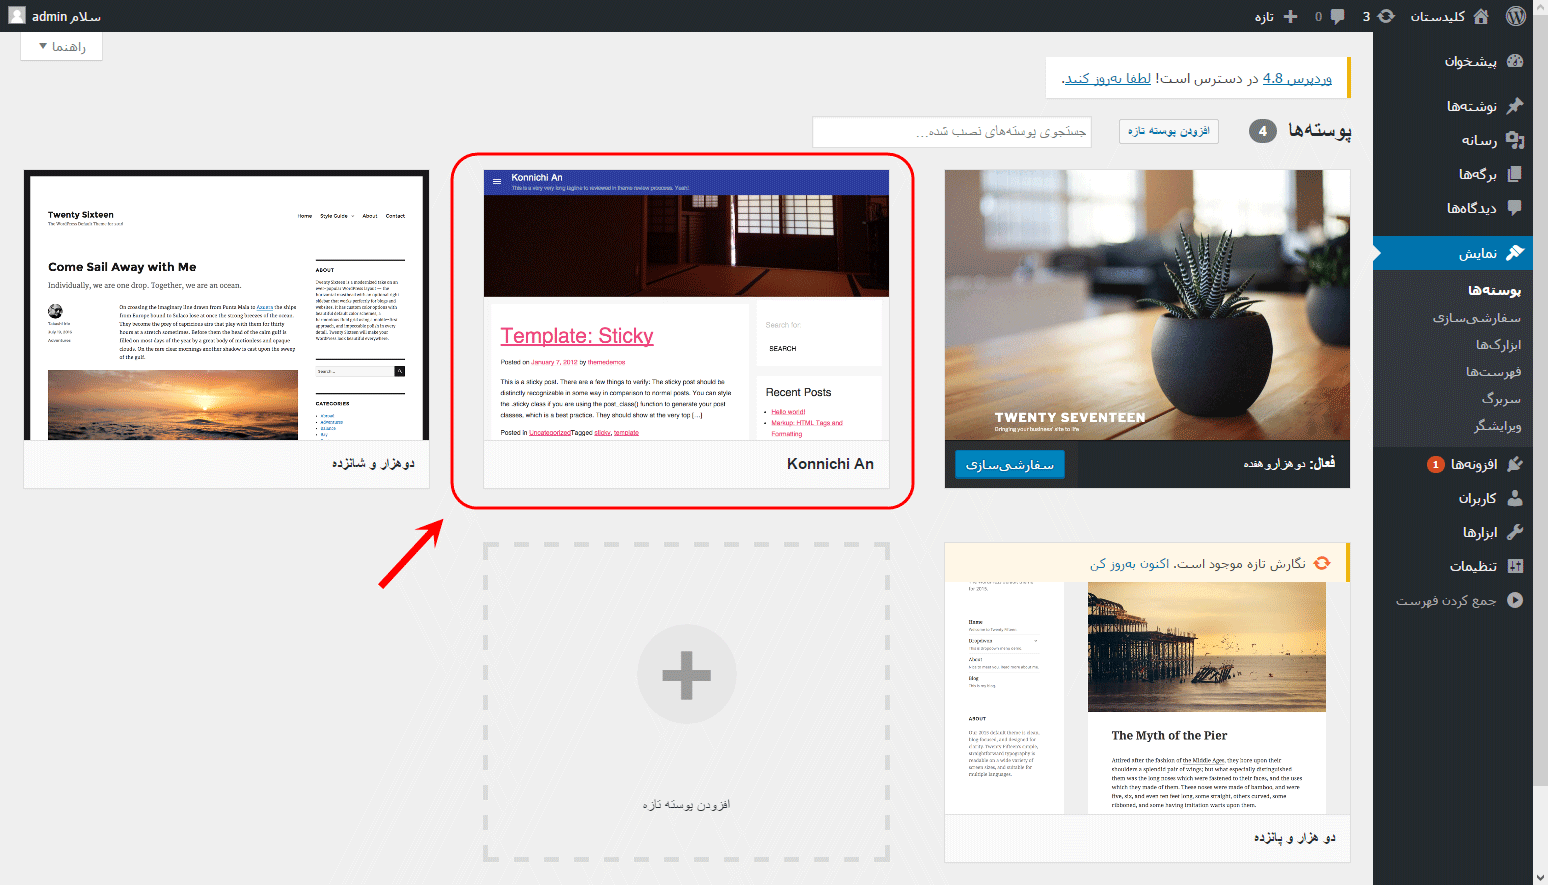Click the plus icon for تازه
1548x885 pixels.
[x=1290, y=16]
